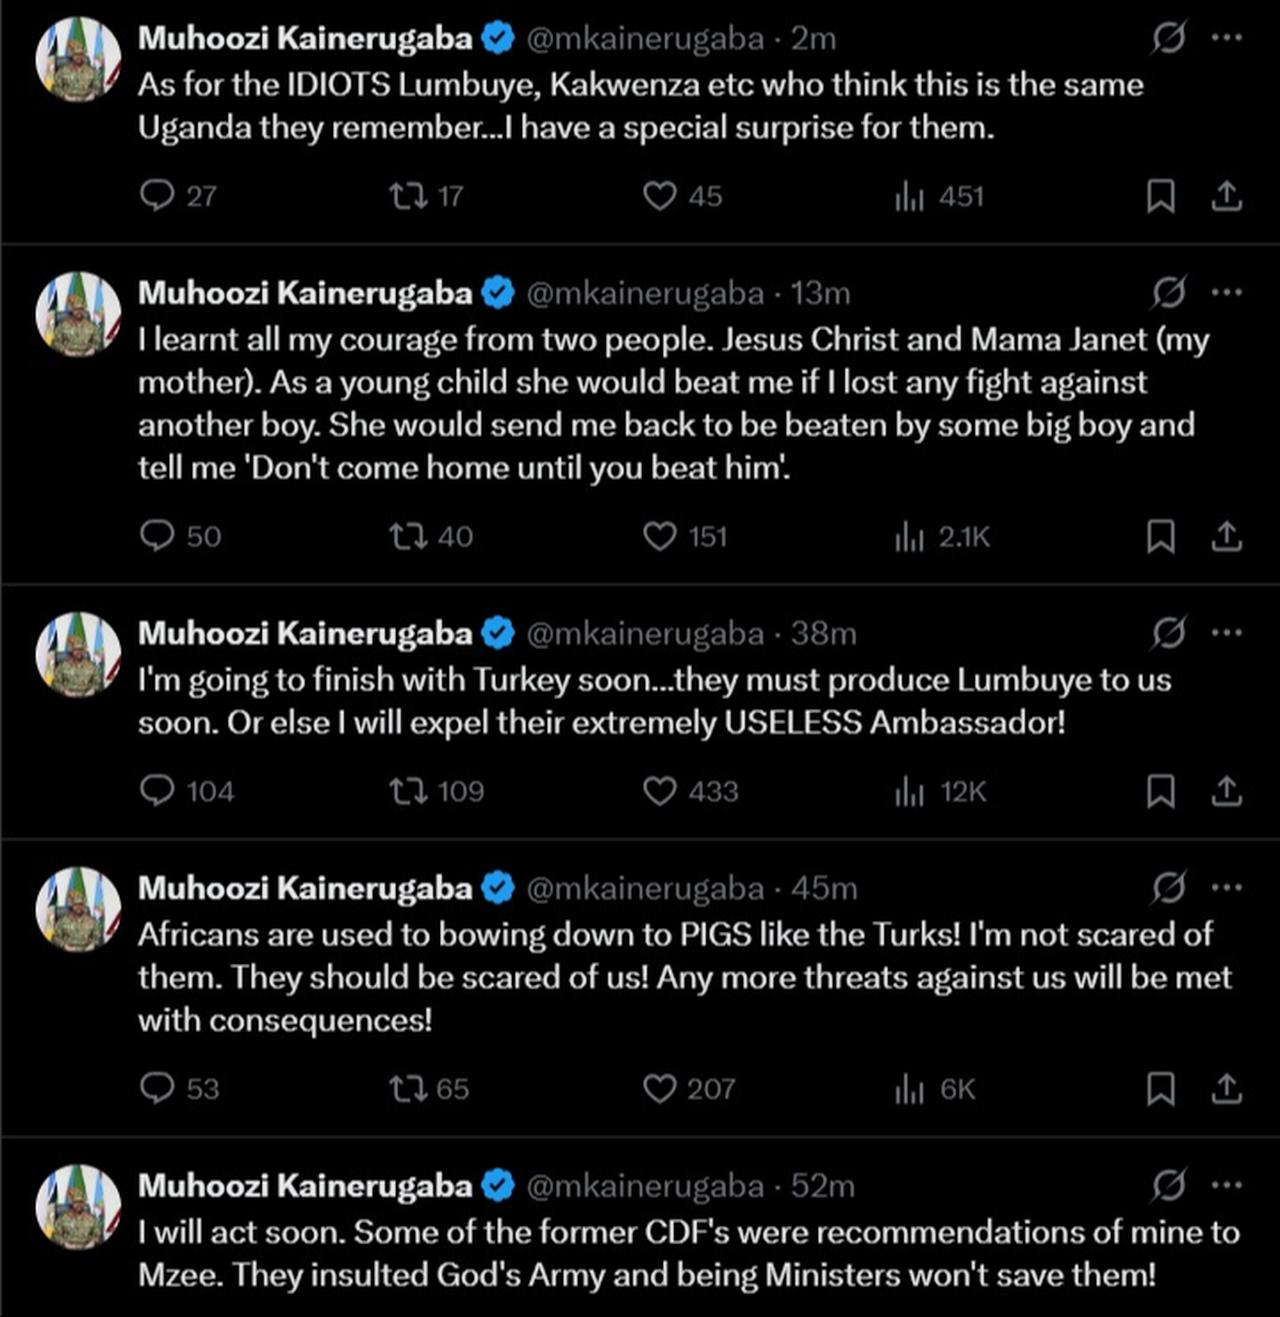Screen dimensions: 1280x1317
Task: Click Muhoozi Kainerugaba's display name
Action: pos(305,38)
